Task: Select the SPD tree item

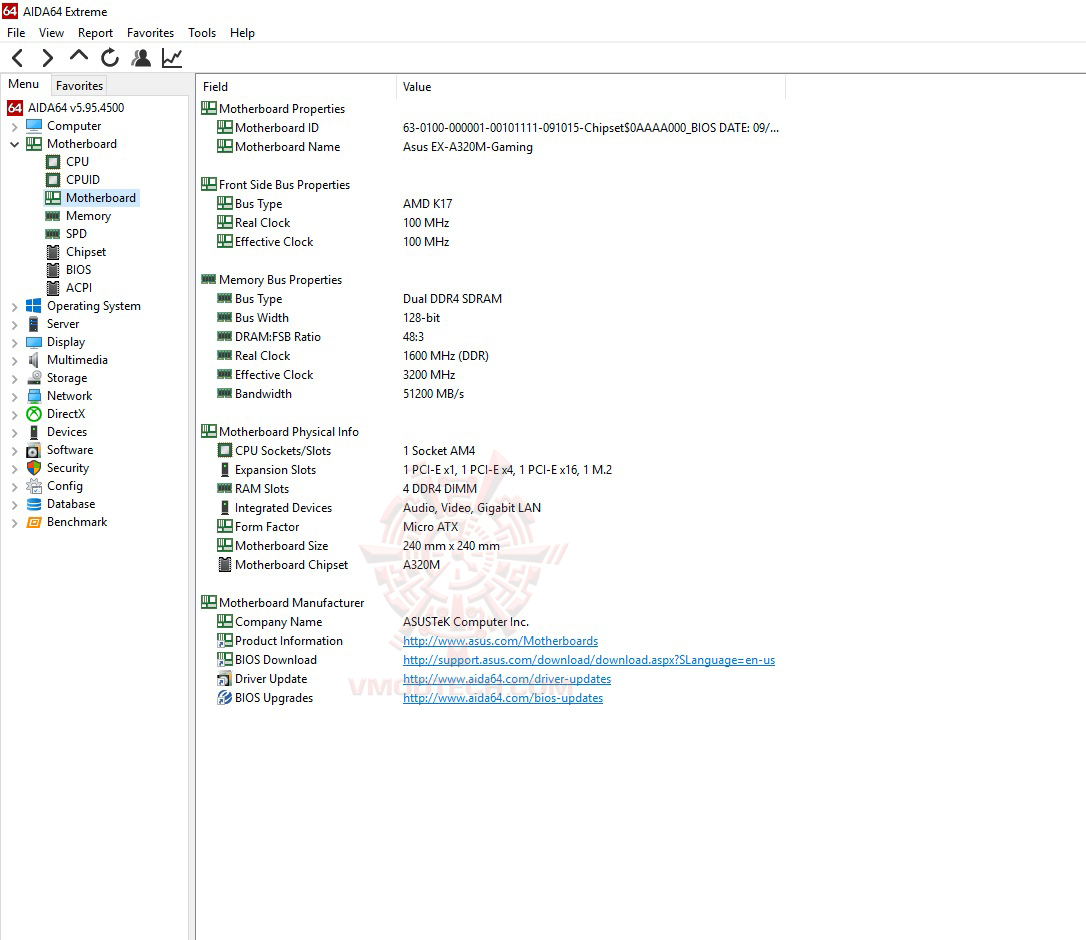Action: click(x=76, y=233)
